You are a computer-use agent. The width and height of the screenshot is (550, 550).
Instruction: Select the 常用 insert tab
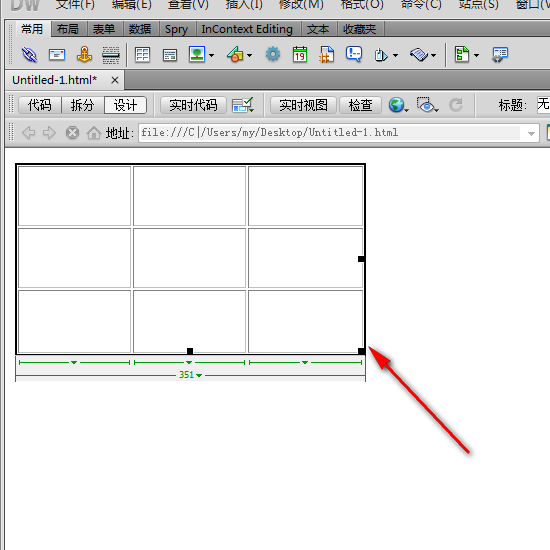32,29
